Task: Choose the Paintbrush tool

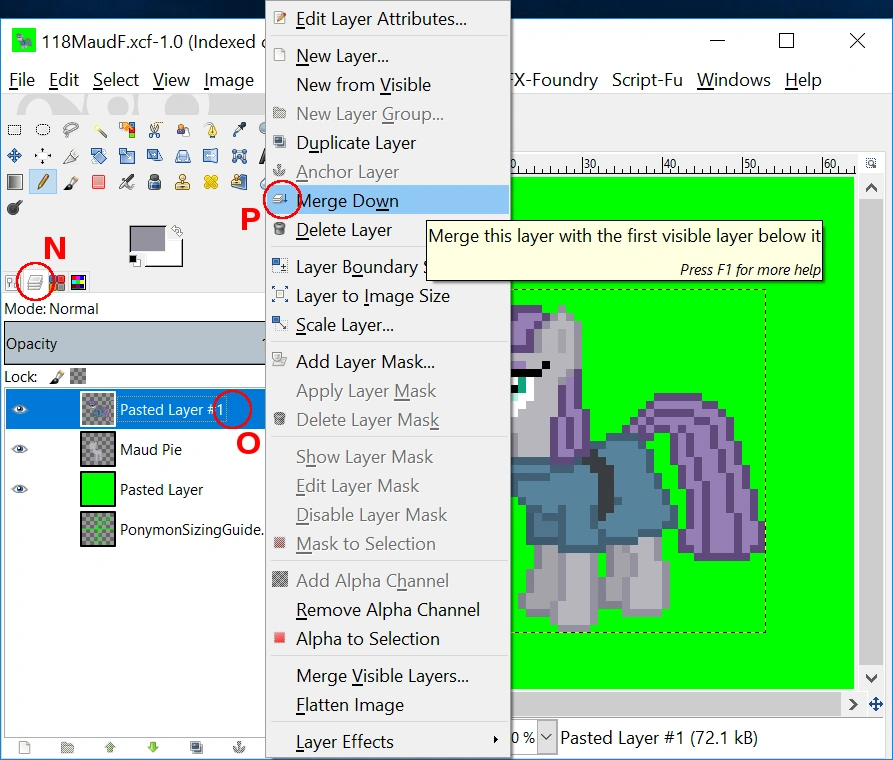Action: pos(71,182)
